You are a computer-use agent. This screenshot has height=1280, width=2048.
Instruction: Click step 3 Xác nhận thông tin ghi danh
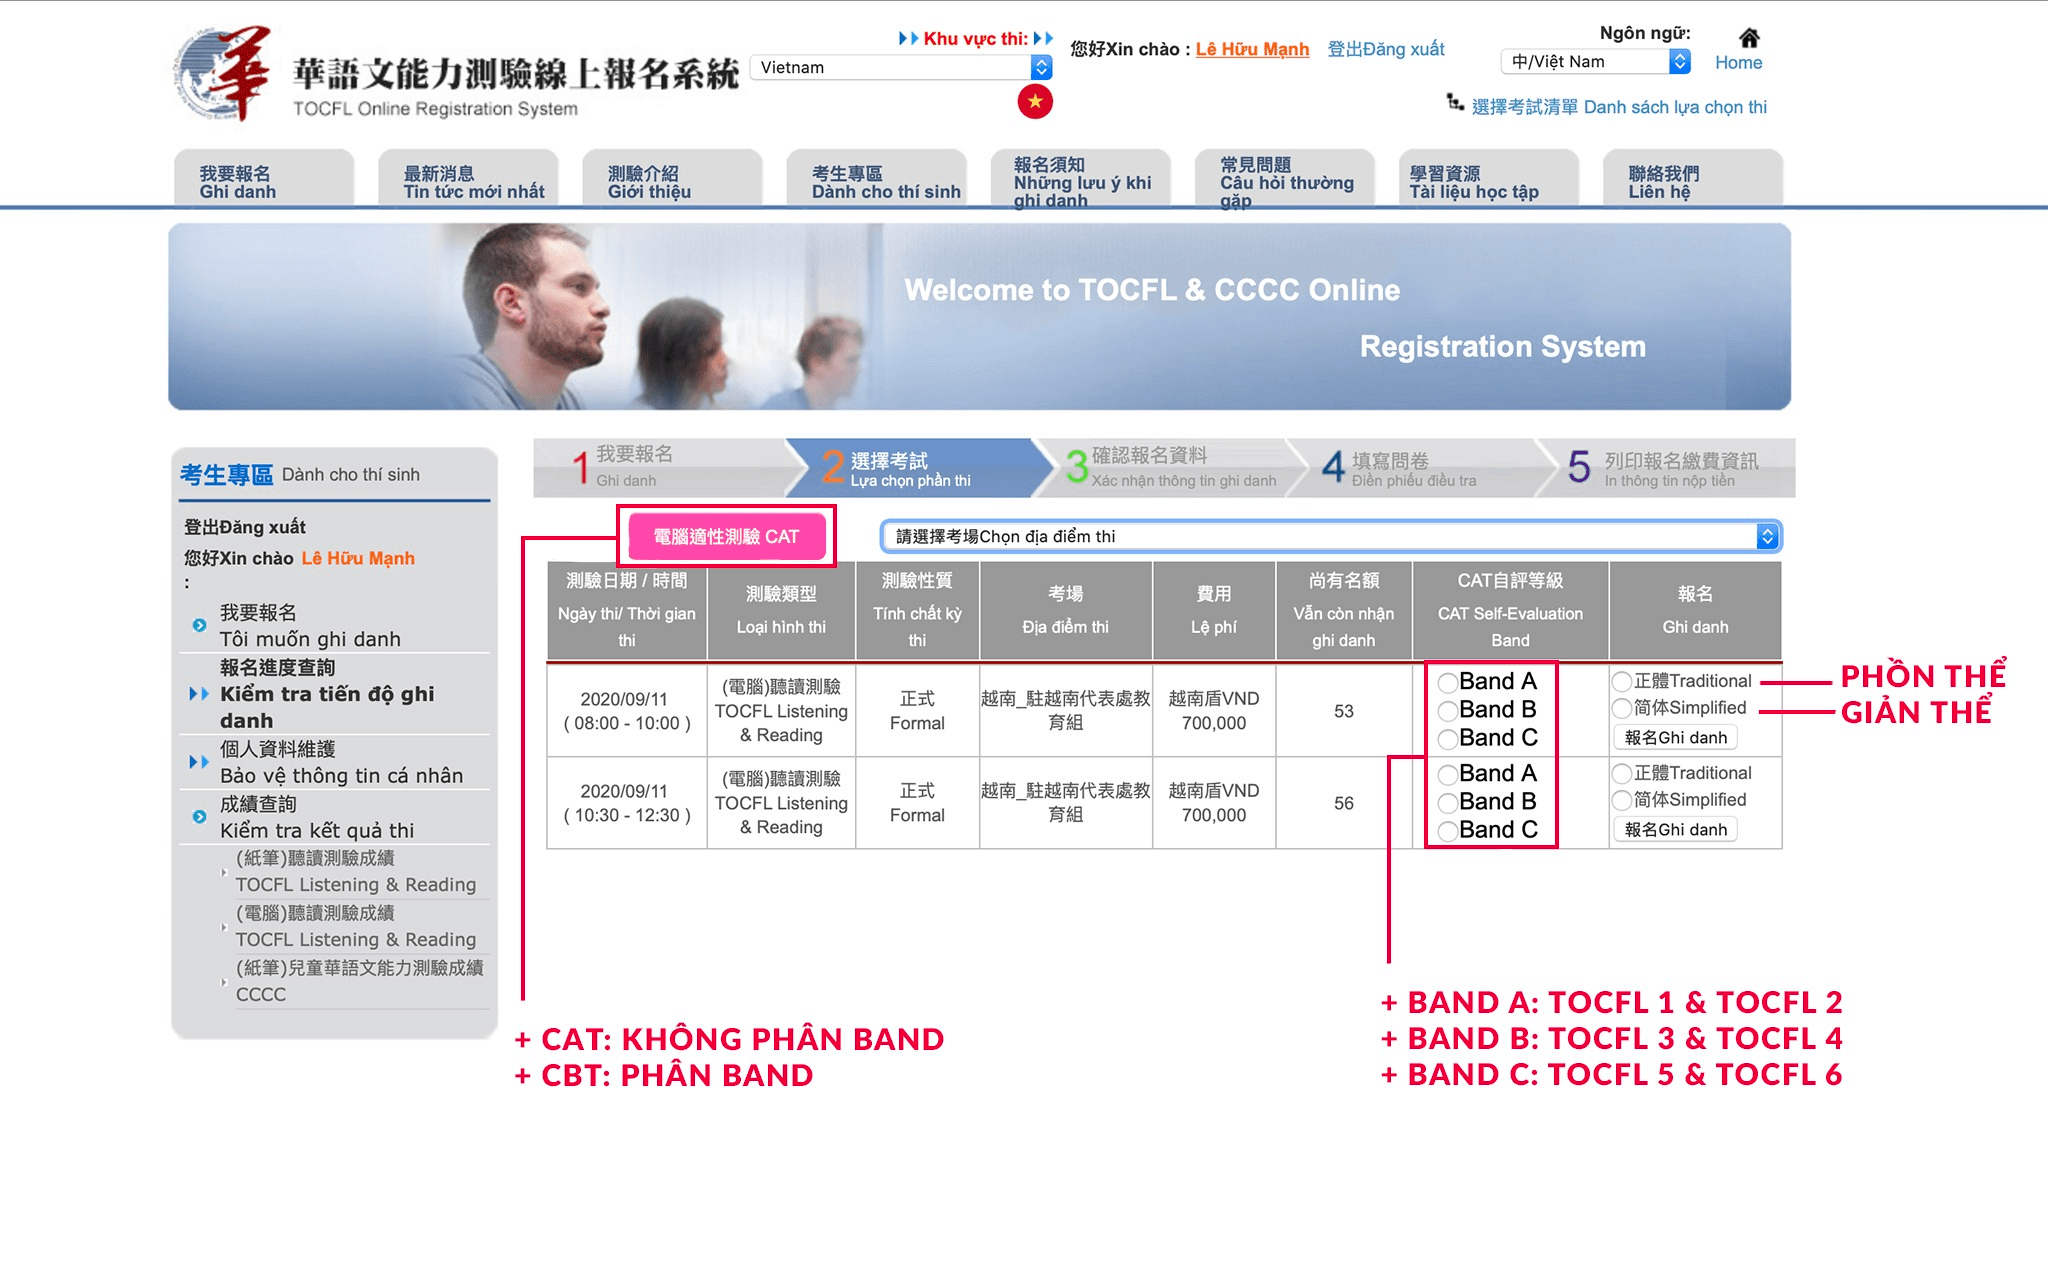click(1172, 467)
